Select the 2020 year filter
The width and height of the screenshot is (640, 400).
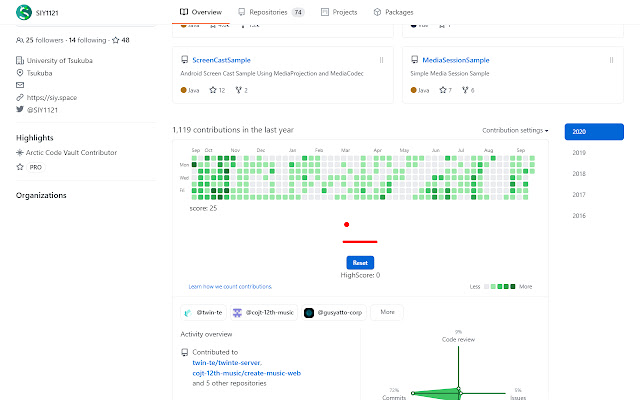(x=594, y=131)
